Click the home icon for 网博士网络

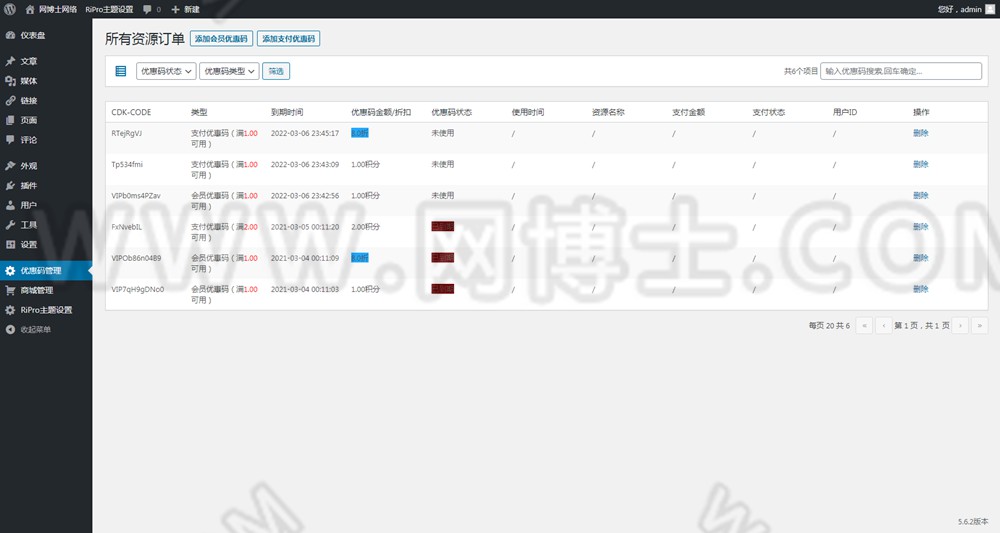(30, 10)
